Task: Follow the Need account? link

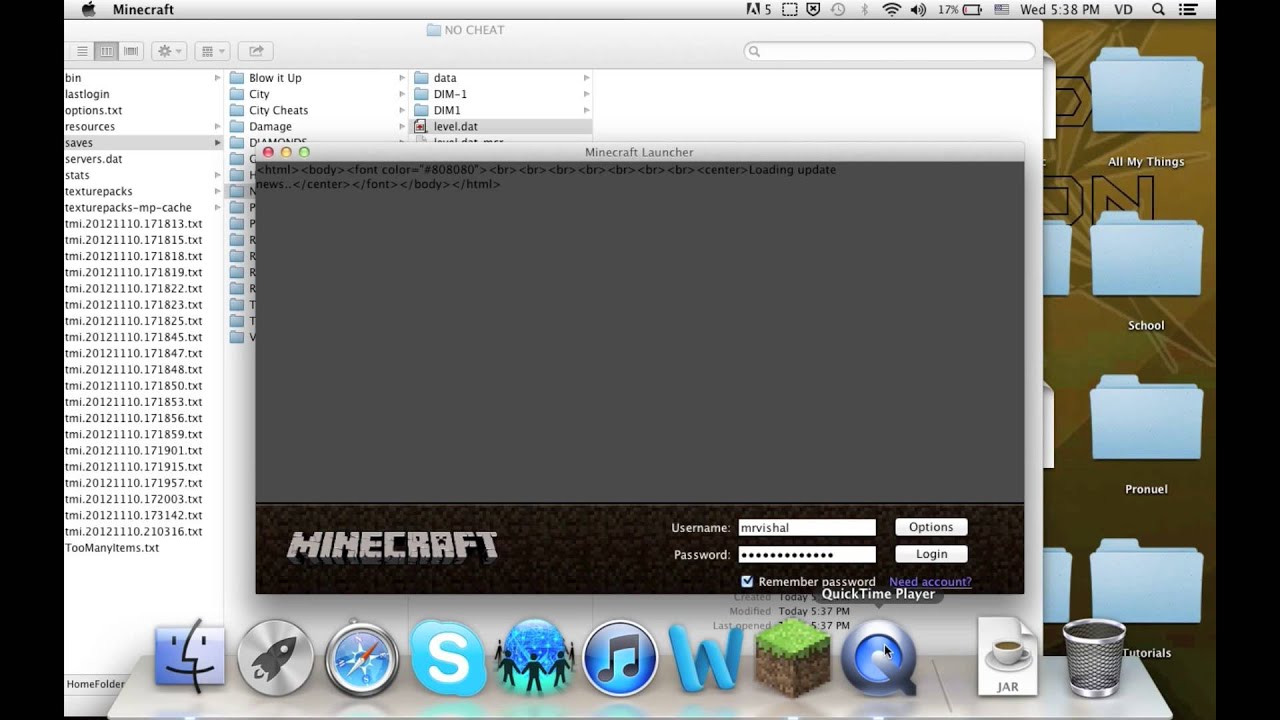Action: [x=930, y=582]
